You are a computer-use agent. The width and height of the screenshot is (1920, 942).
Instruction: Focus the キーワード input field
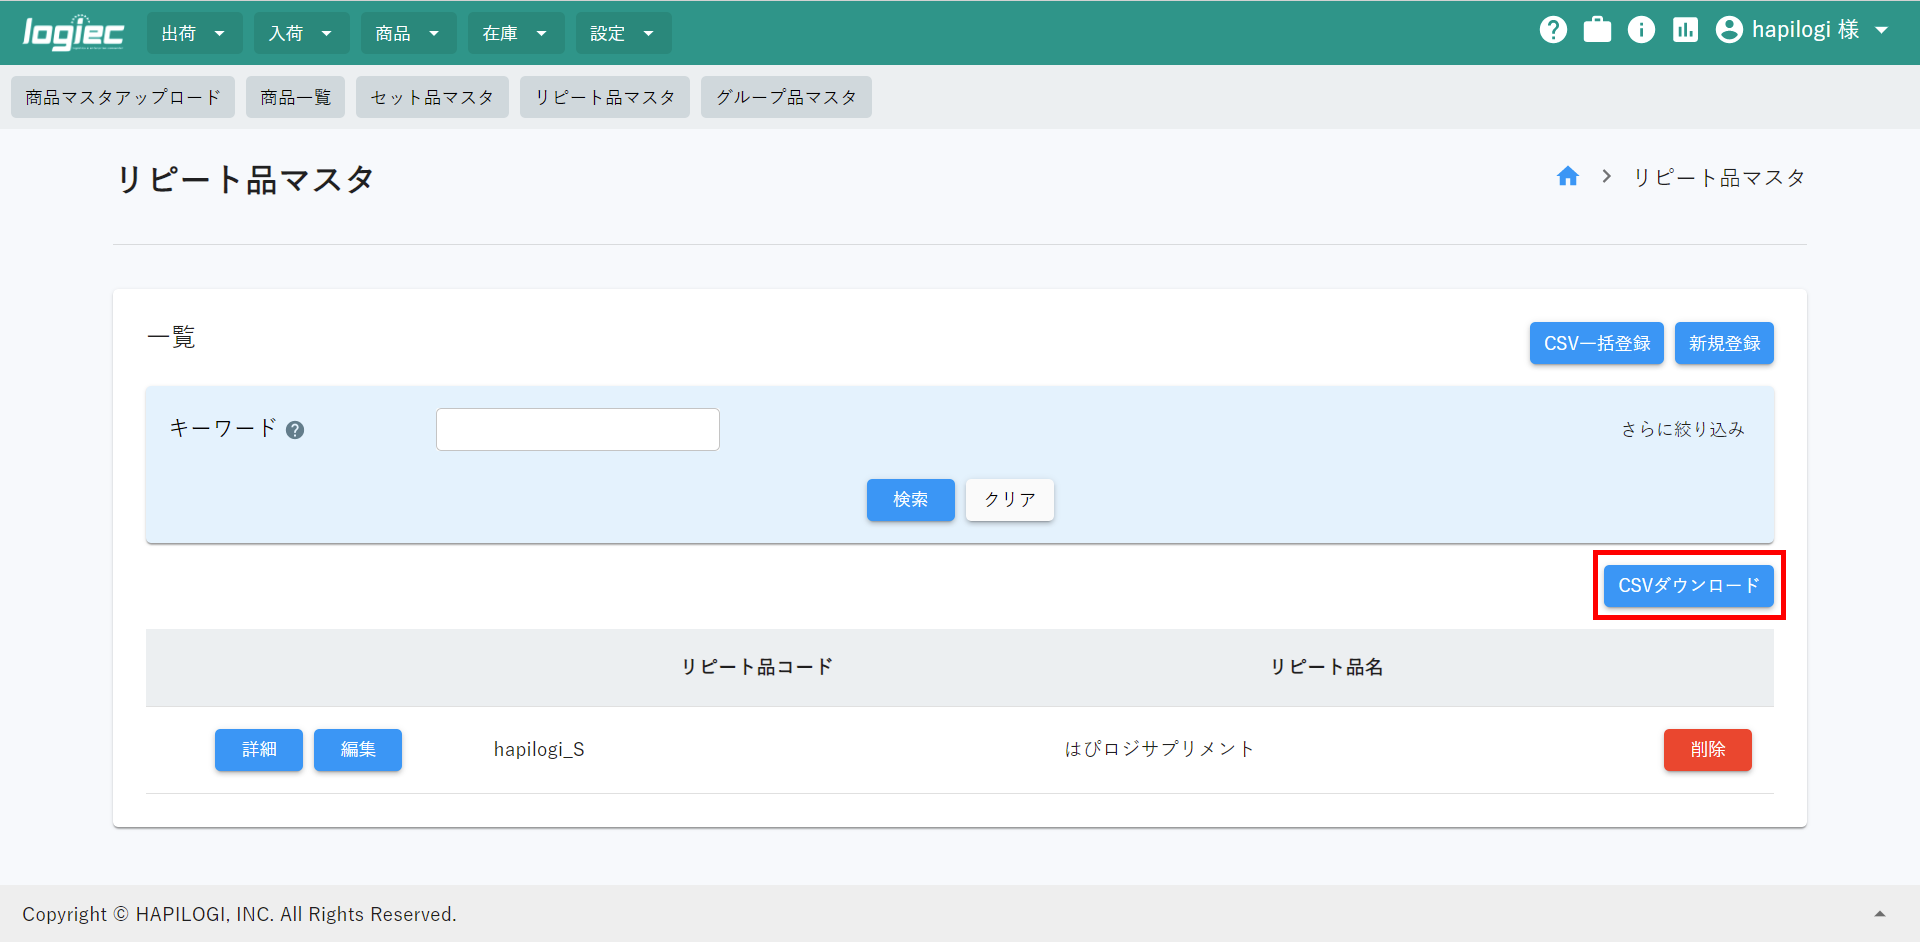[577, 429]
